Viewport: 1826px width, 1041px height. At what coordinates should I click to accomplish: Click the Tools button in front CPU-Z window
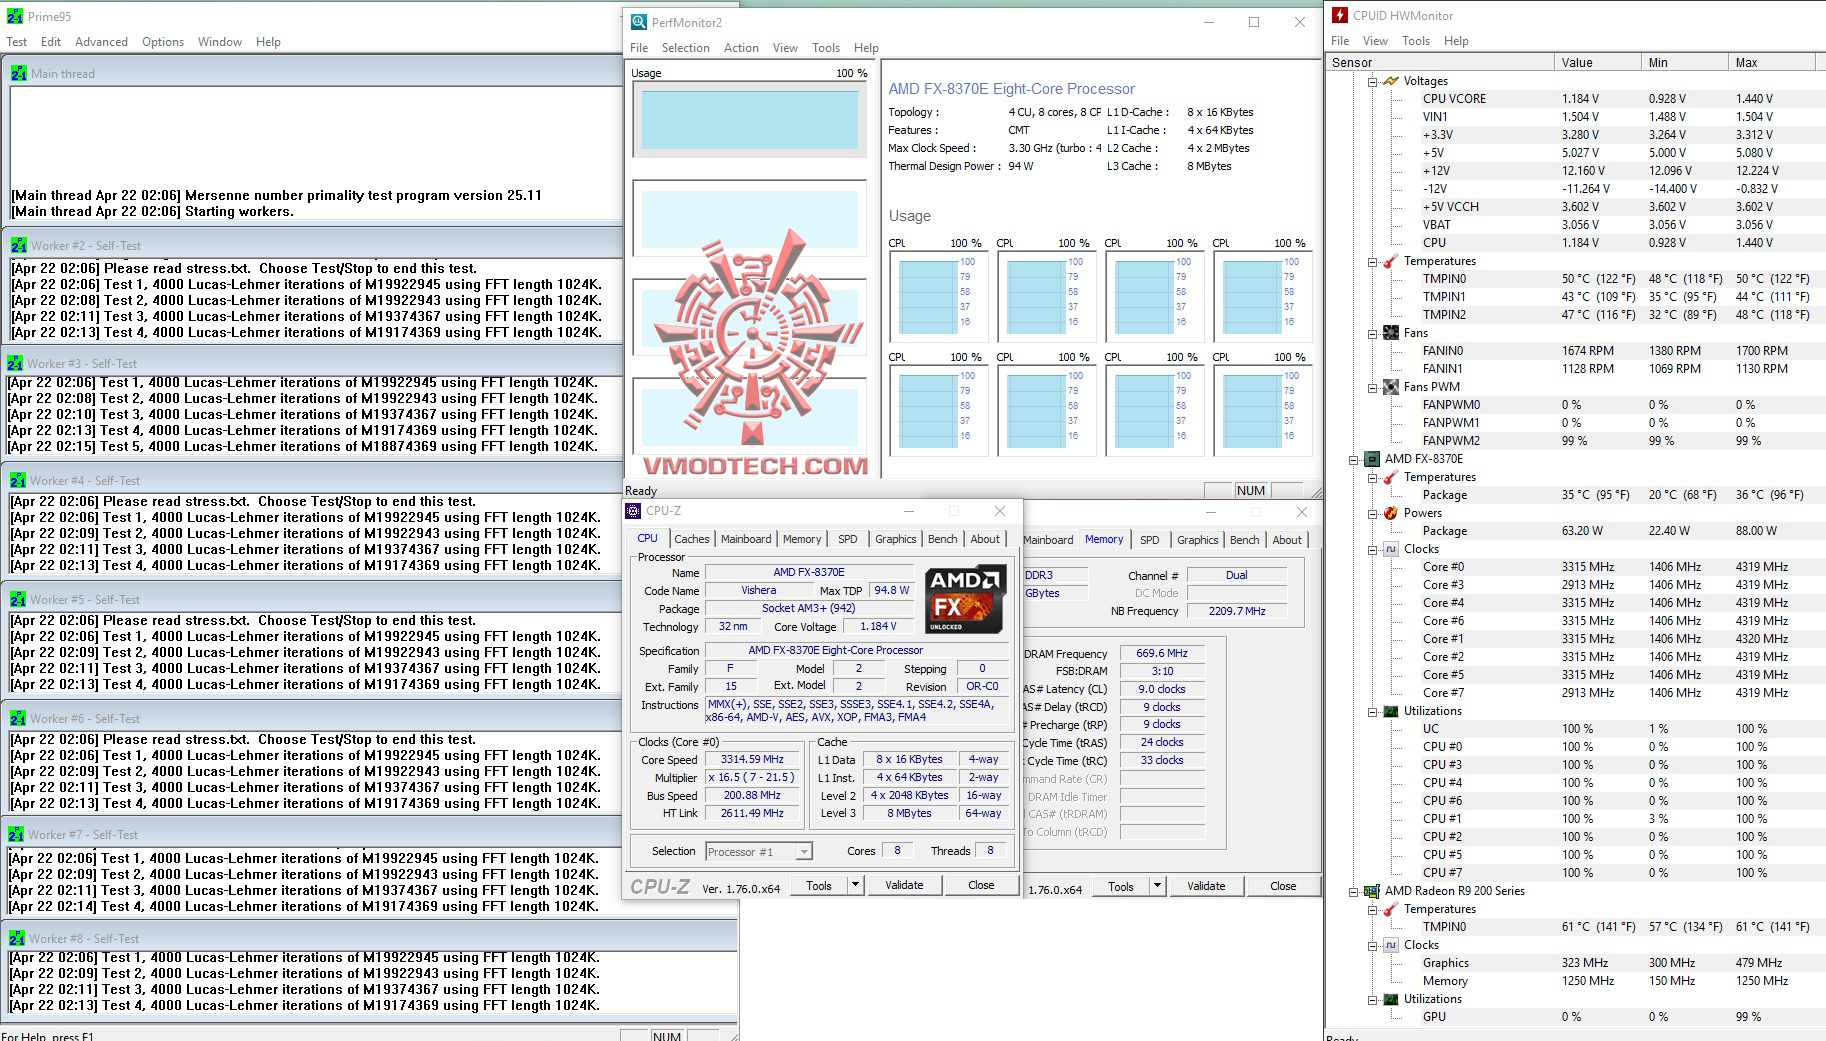(x=819, y=885)
